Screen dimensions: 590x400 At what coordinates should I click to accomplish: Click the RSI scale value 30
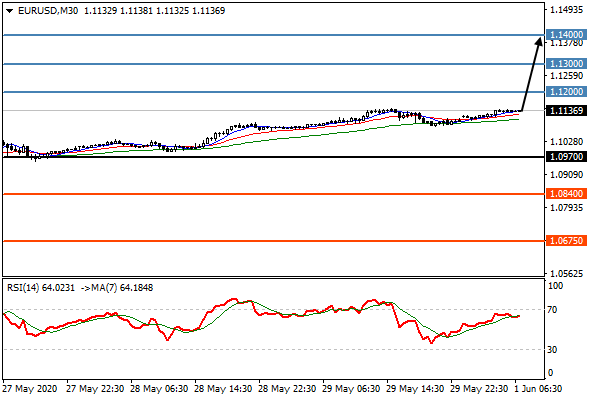[552, 350]
